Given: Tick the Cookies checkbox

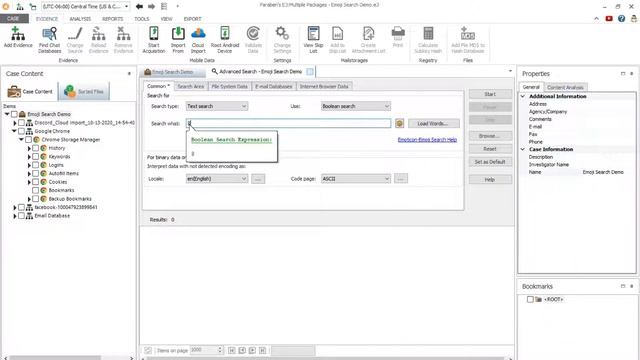Looking at the screenshot, I should pyautogui.click(x=36, y=182).
